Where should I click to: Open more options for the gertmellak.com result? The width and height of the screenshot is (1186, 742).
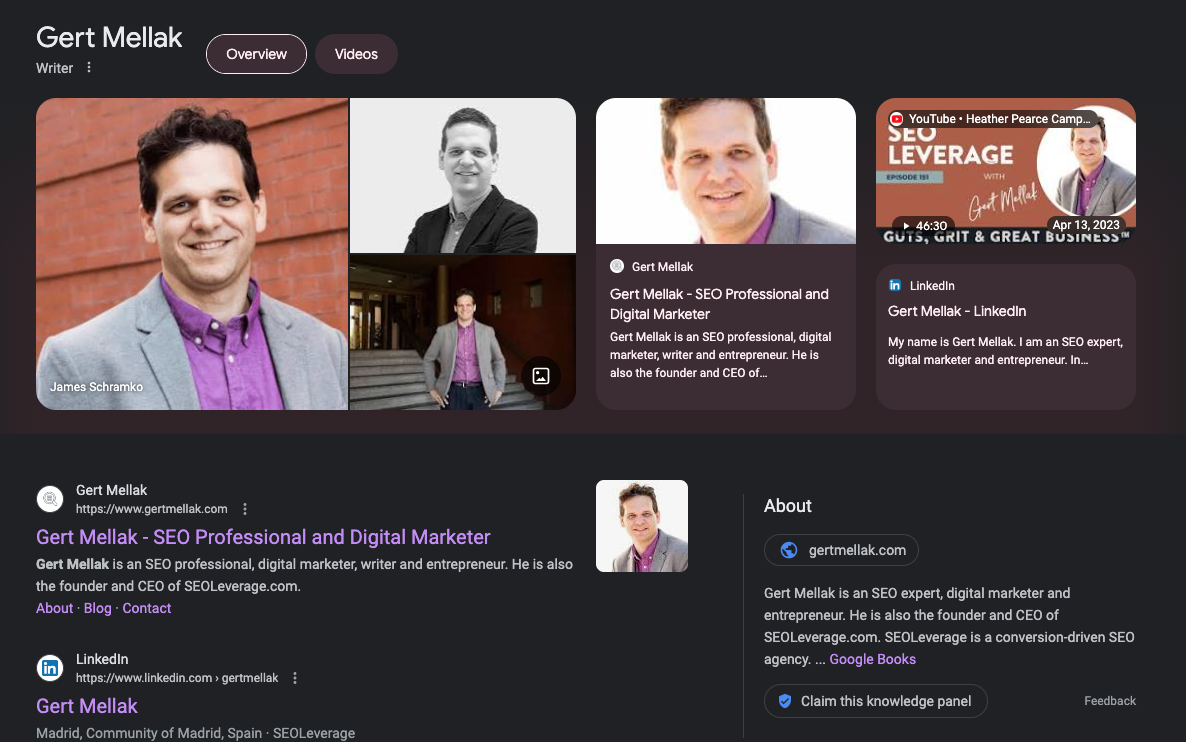245,509
